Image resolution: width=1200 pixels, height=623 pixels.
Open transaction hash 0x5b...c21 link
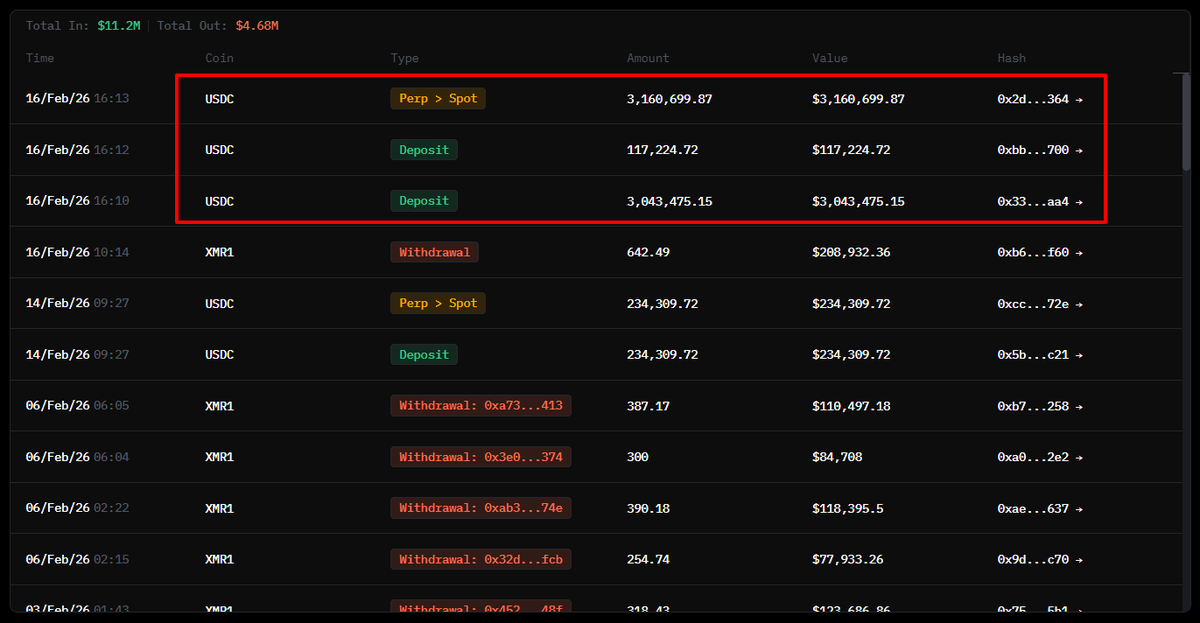point(1039,354)
